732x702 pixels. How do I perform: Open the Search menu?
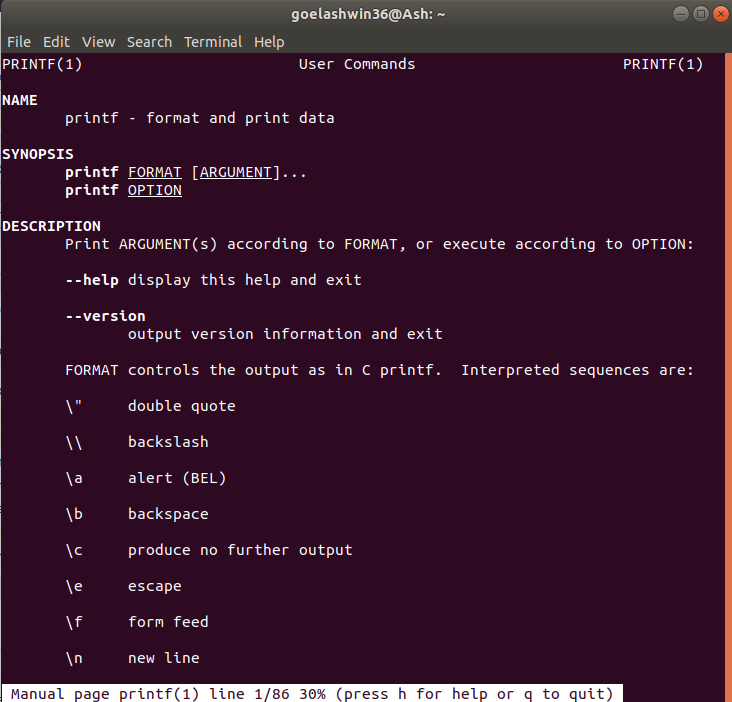pos(149,42)
